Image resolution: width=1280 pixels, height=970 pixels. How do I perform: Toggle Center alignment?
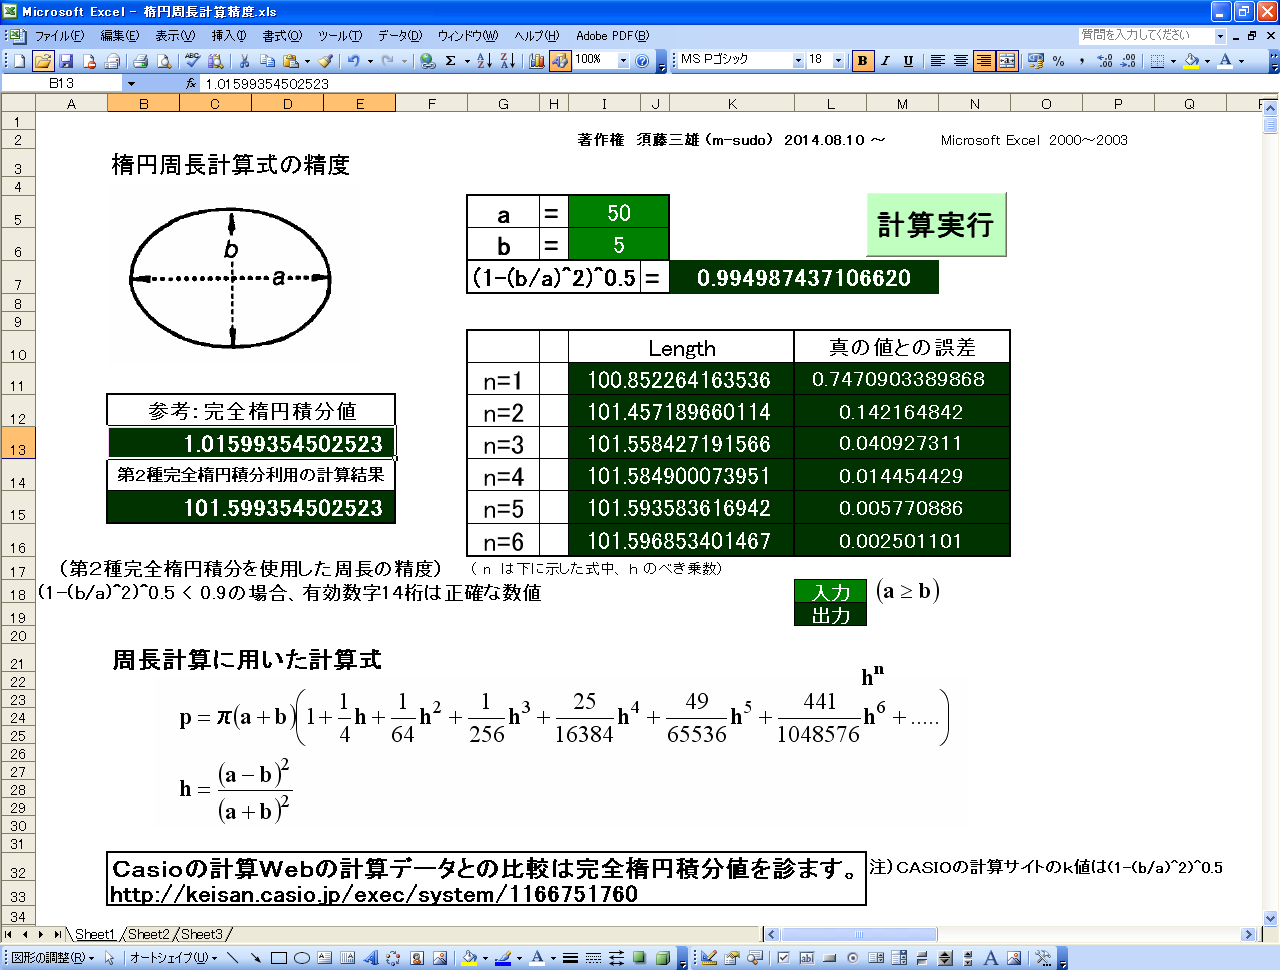click(960, 61)
